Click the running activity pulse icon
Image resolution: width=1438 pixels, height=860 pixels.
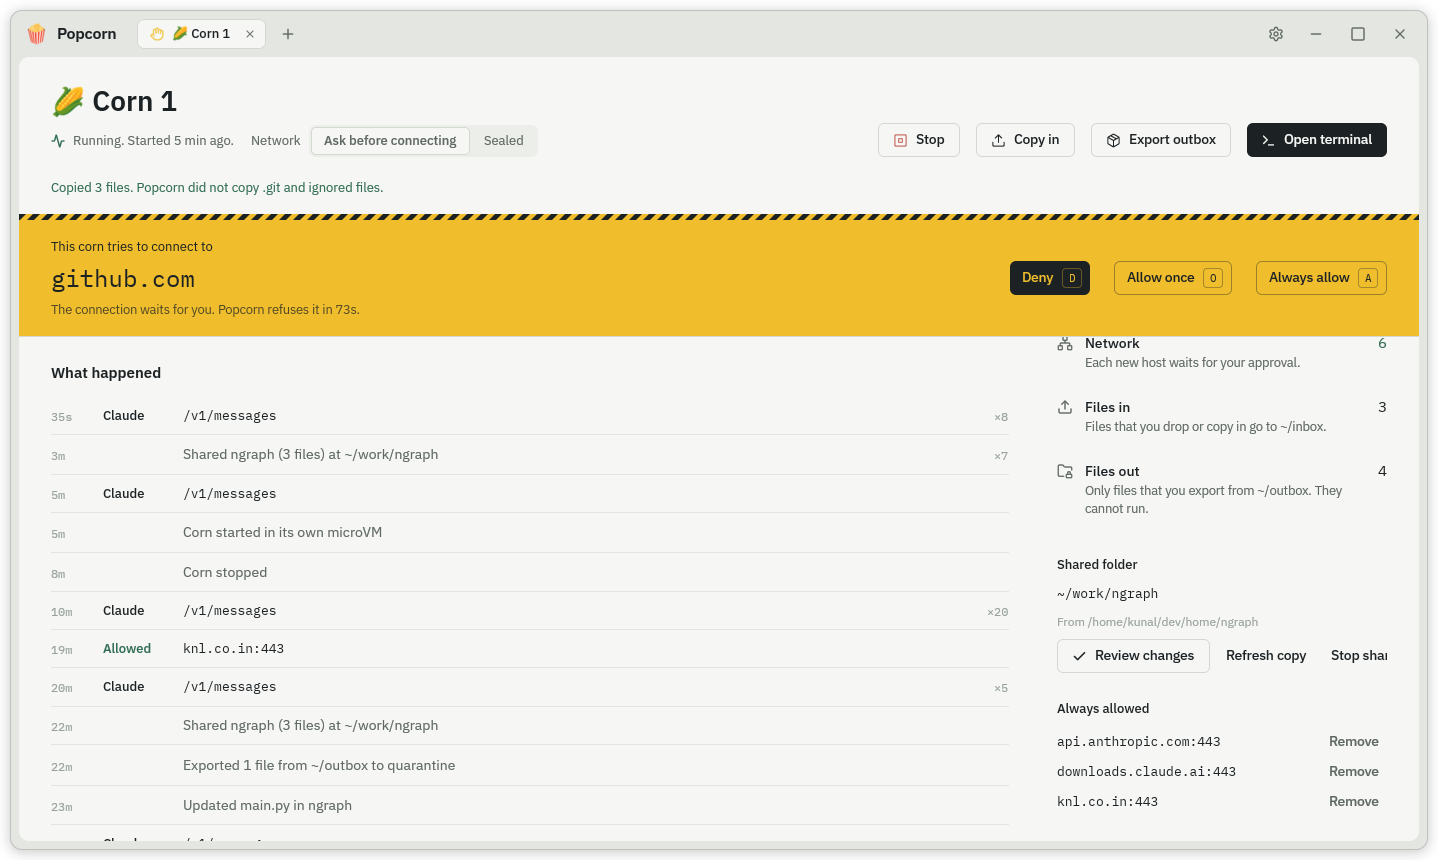(x=58, y=141)
